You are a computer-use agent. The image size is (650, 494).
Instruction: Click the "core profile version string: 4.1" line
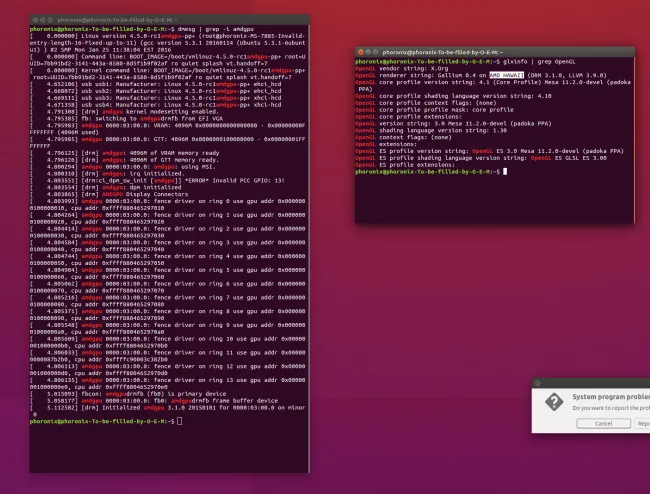pos(493,85)
